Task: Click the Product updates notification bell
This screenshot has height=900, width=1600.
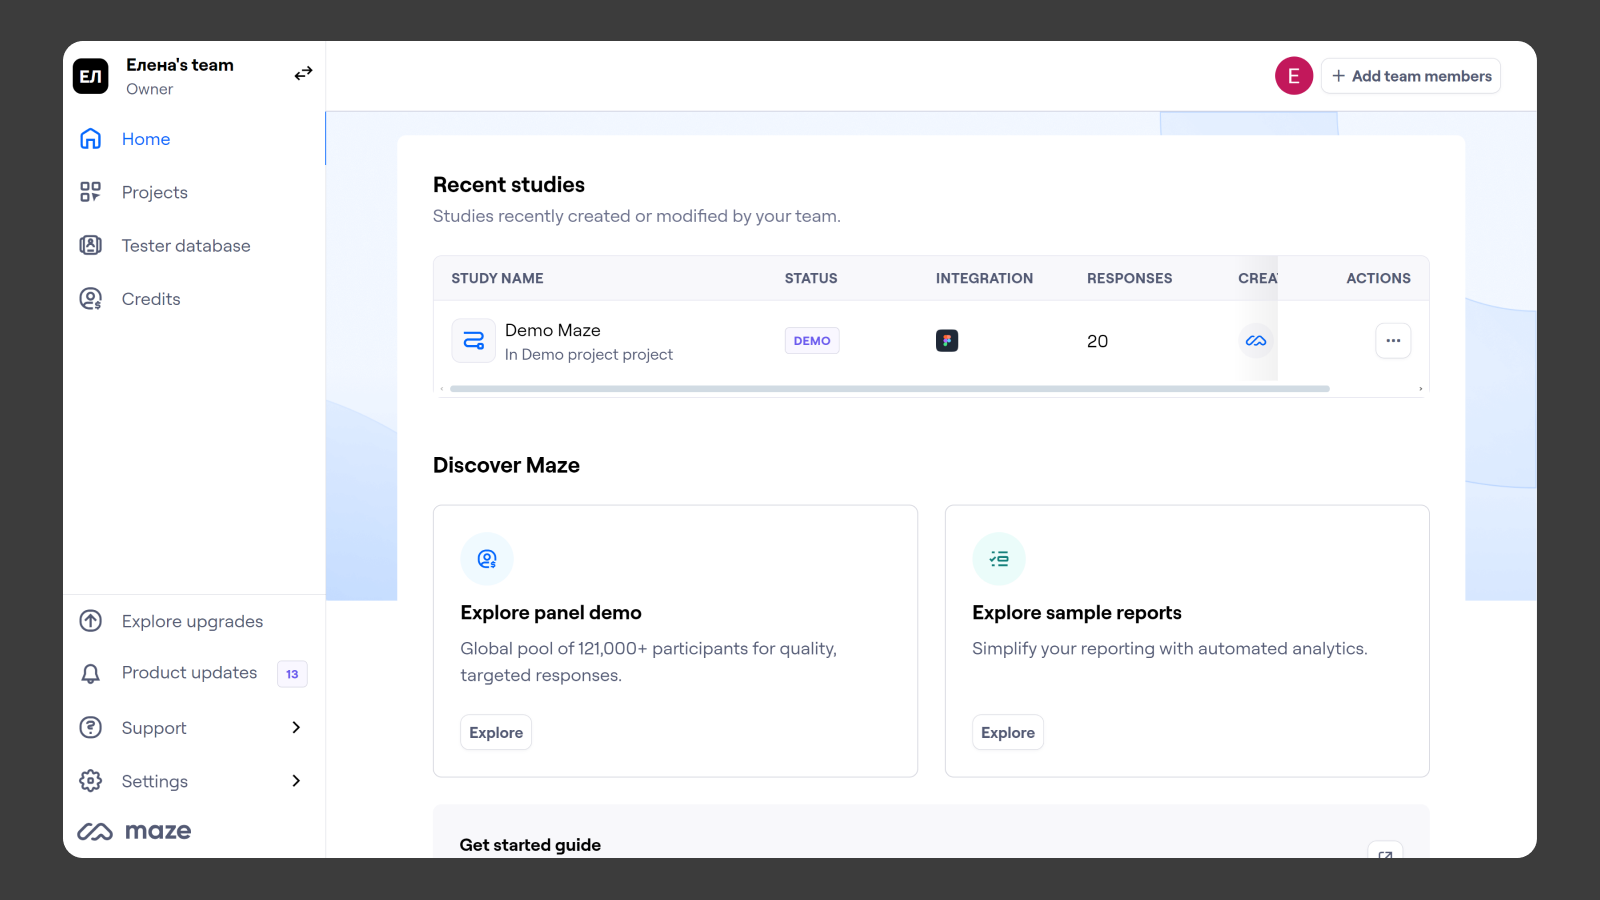Action: (90, 673)
